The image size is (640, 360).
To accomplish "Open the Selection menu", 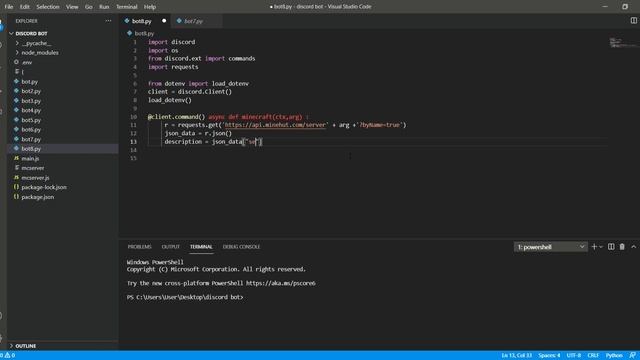I will pos(48,7).
